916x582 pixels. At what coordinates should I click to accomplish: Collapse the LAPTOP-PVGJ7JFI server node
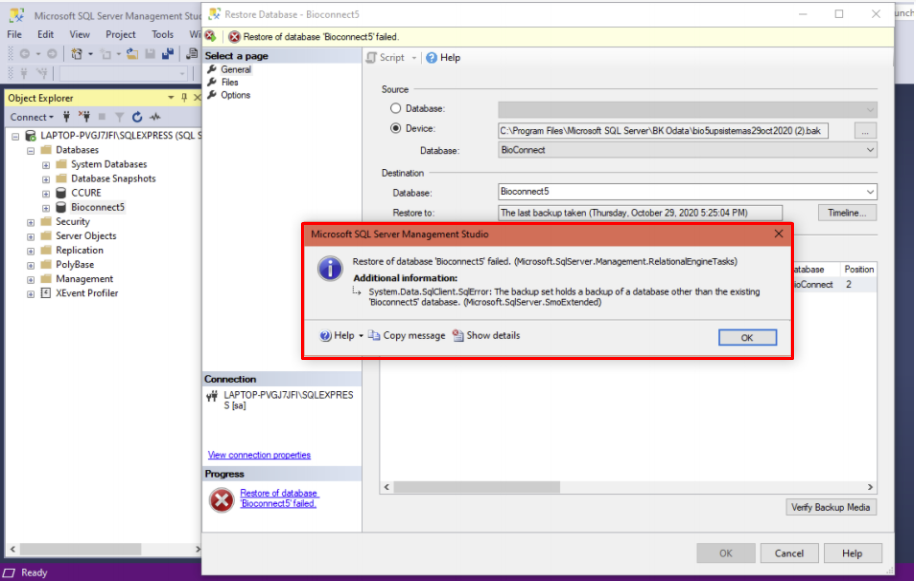tap(15, 136)
